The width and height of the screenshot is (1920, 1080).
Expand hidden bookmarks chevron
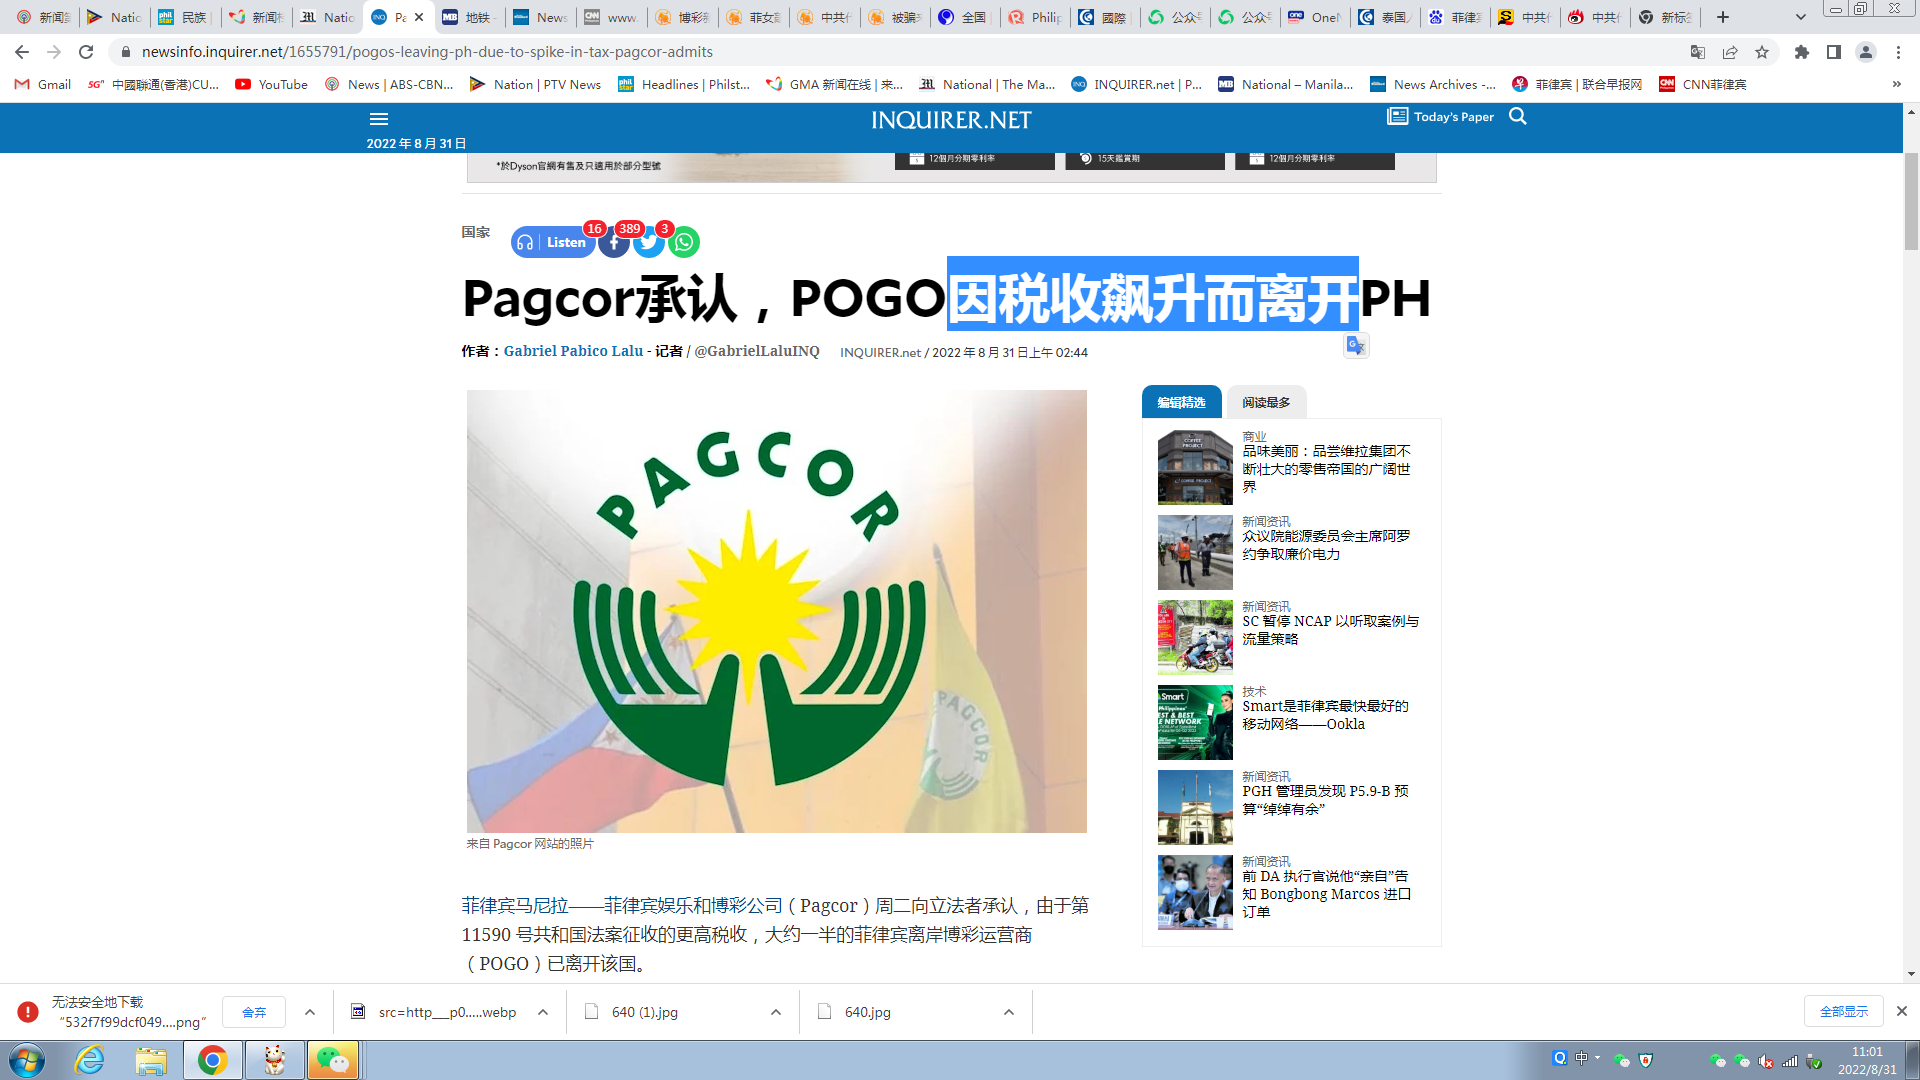coord(1897,85)
